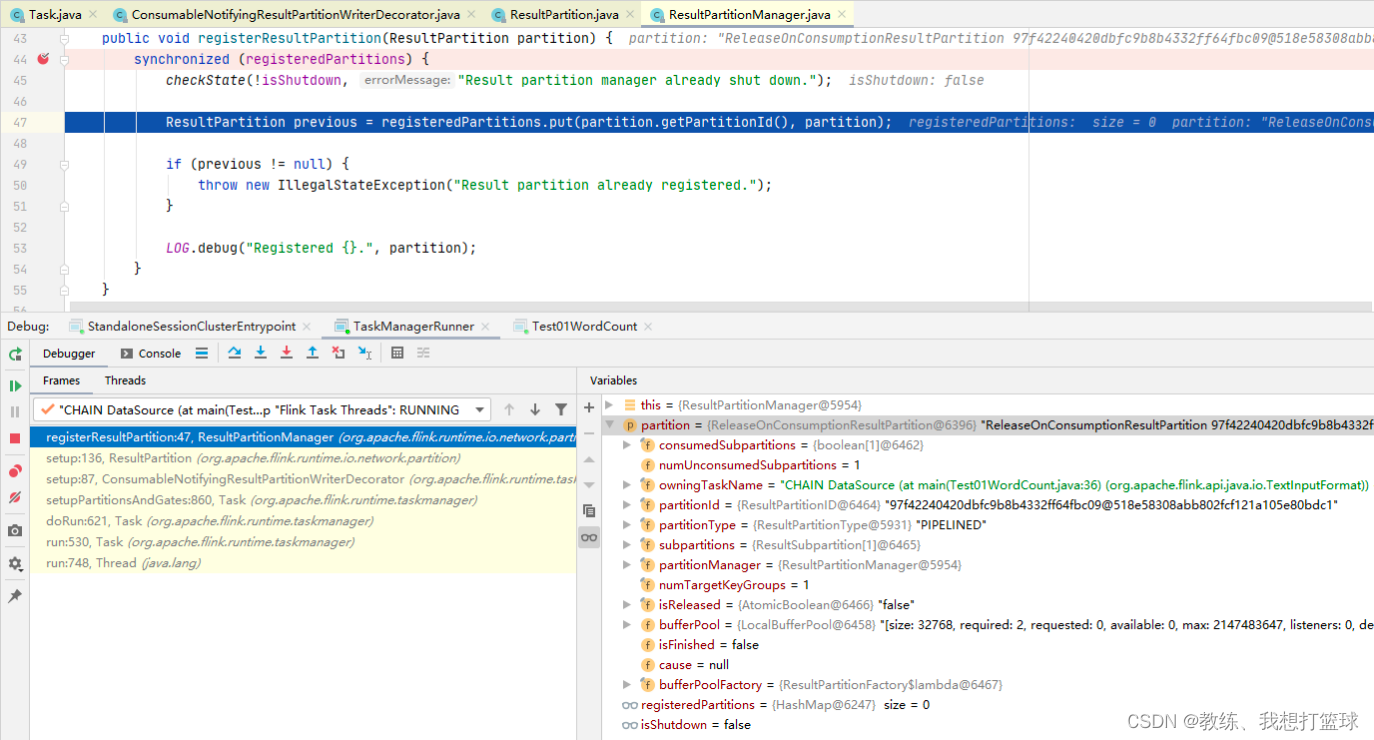Expand partitionType field
Screen dimensions: 1374x740
[627, 525]
